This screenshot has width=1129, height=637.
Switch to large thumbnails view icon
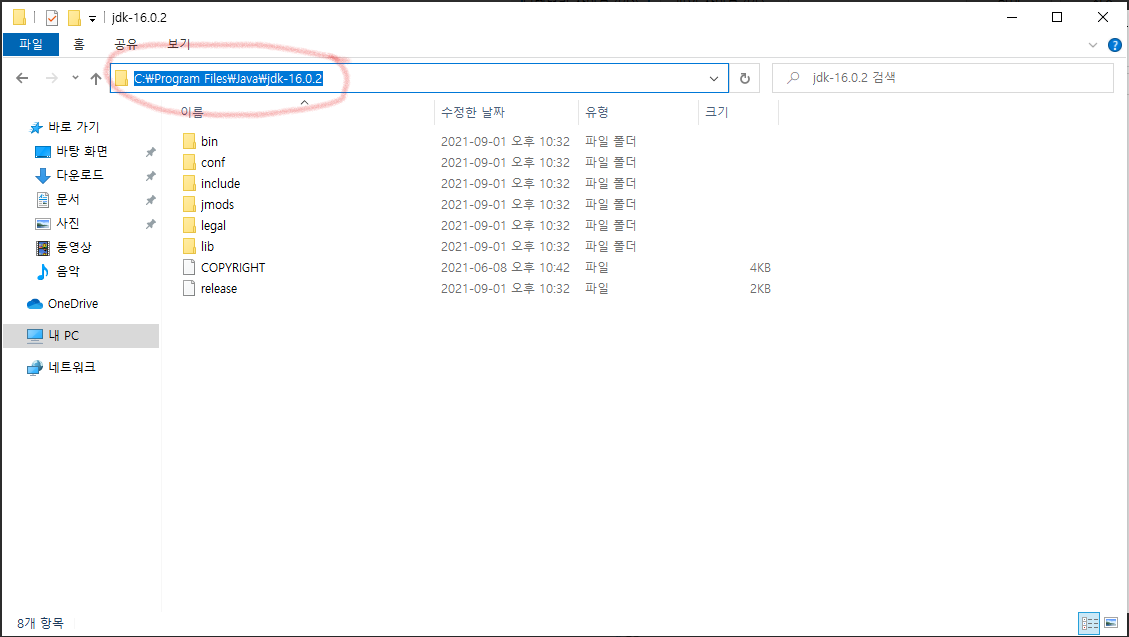point(1111,623)
